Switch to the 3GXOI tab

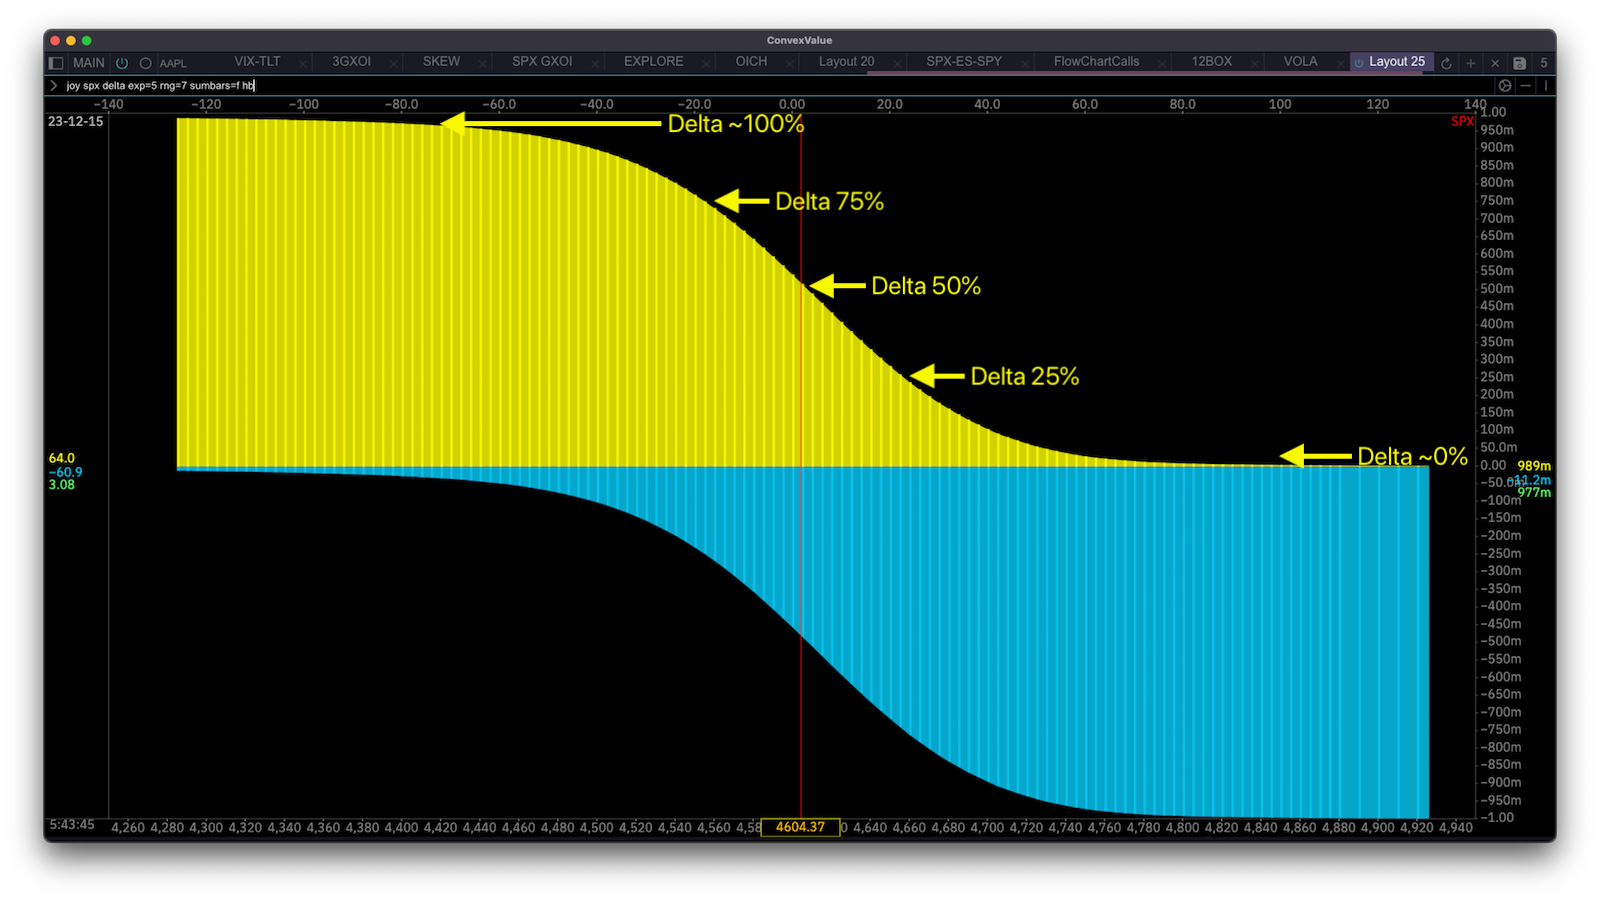pos(351,61)
